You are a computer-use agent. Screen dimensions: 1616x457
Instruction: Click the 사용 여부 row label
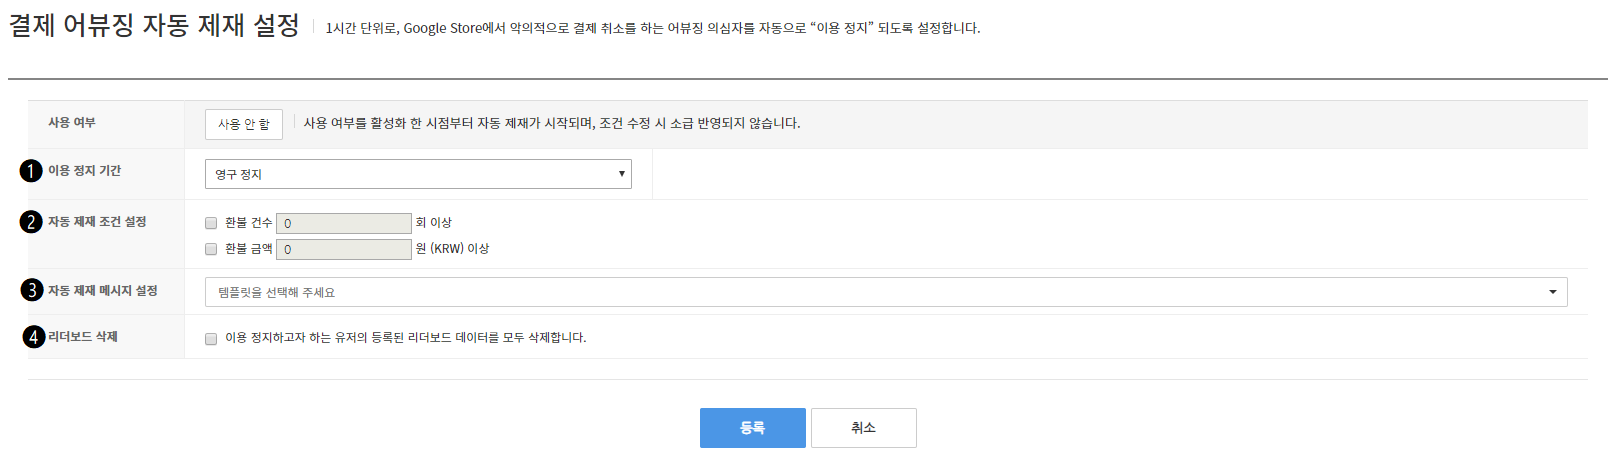[72, 122]
